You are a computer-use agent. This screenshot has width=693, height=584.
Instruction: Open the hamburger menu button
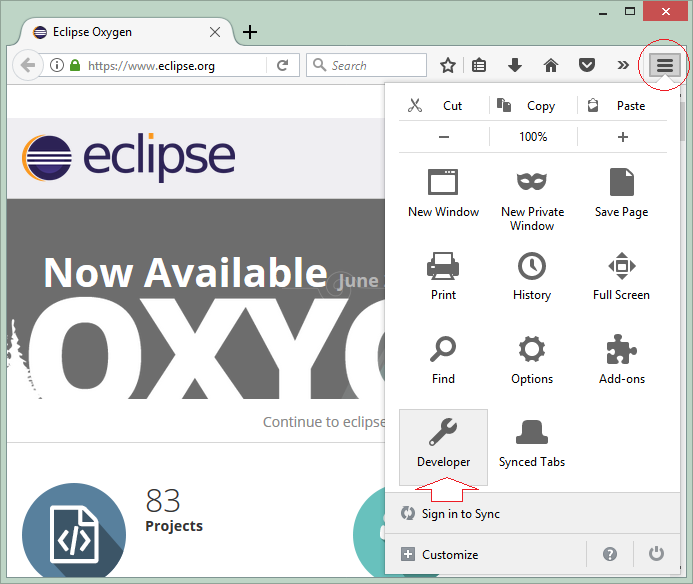664,65
